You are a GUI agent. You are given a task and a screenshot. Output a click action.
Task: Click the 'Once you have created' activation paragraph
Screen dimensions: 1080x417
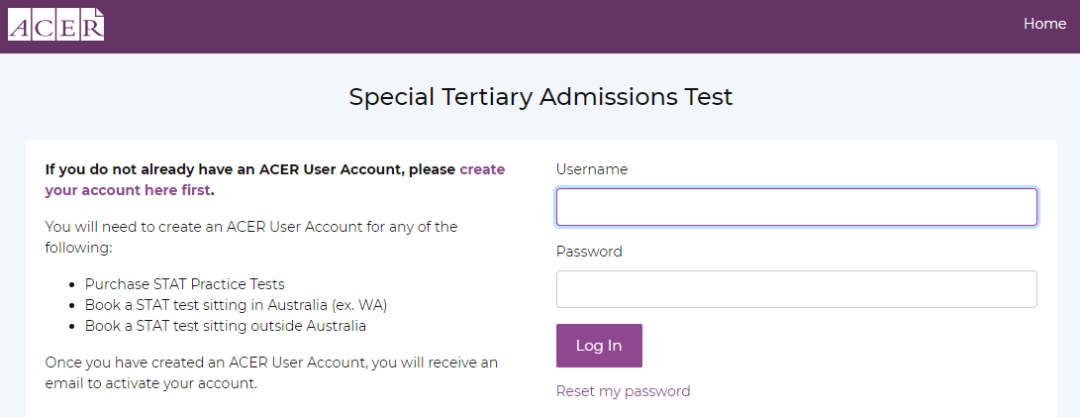(x=271, y=373)
